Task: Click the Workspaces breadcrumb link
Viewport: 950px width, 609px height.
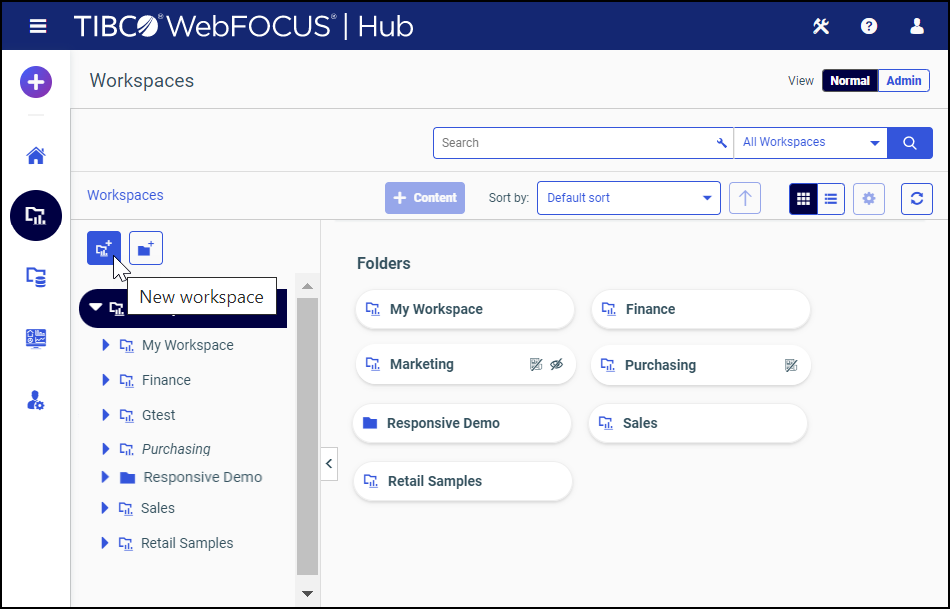Action: click(x=125, y=195)
